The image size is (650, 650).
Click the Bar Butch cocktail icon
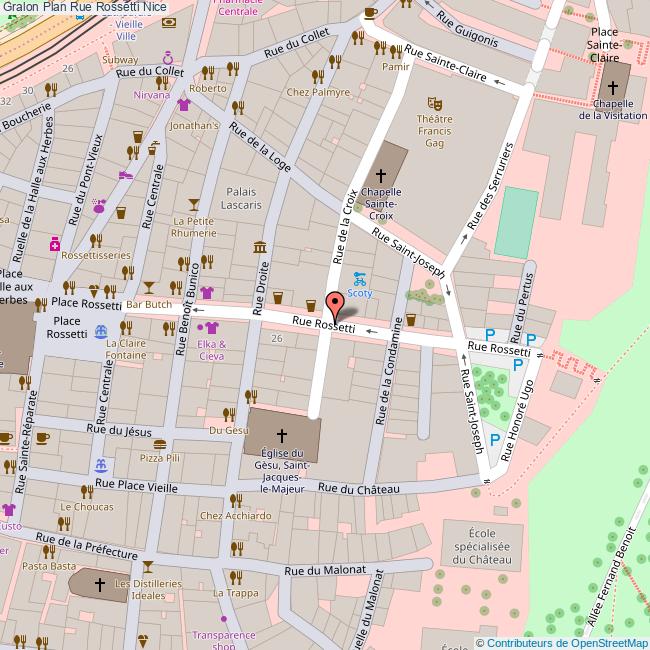149,288
